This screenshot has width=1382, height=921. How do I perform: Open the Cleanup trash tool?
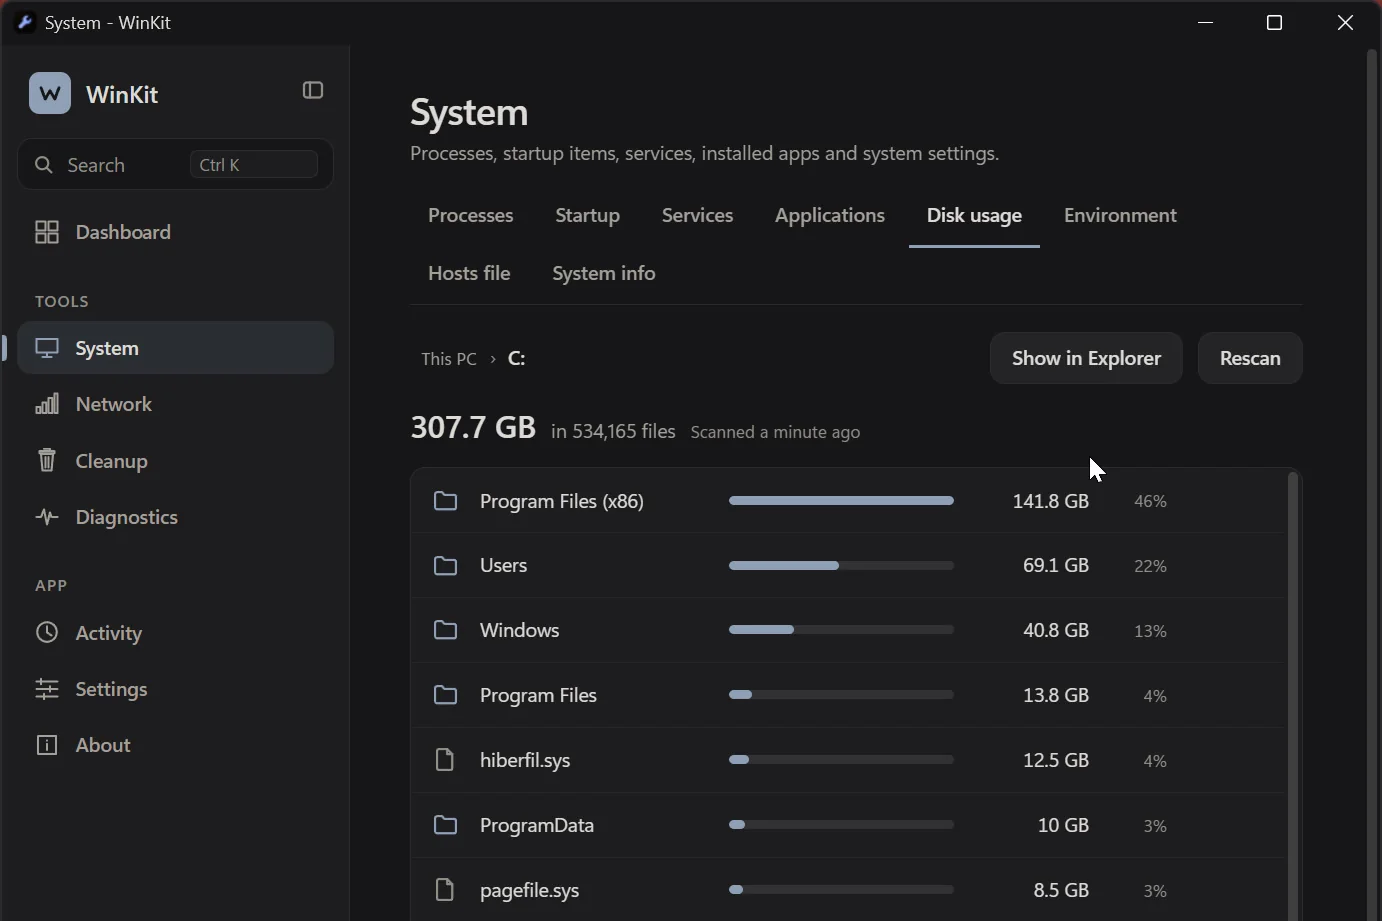pyautogui.click(x=176, y=461)
